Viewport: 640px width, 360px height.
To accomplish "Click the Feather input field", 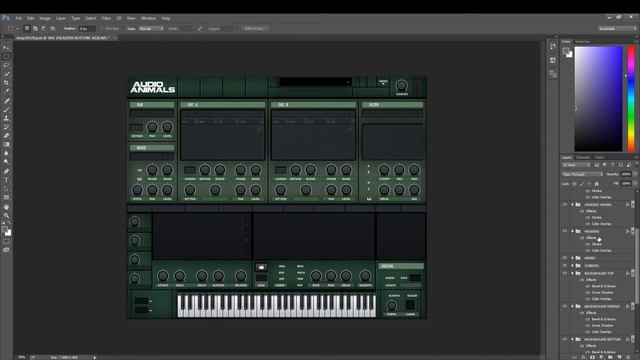I will point(87,29).
